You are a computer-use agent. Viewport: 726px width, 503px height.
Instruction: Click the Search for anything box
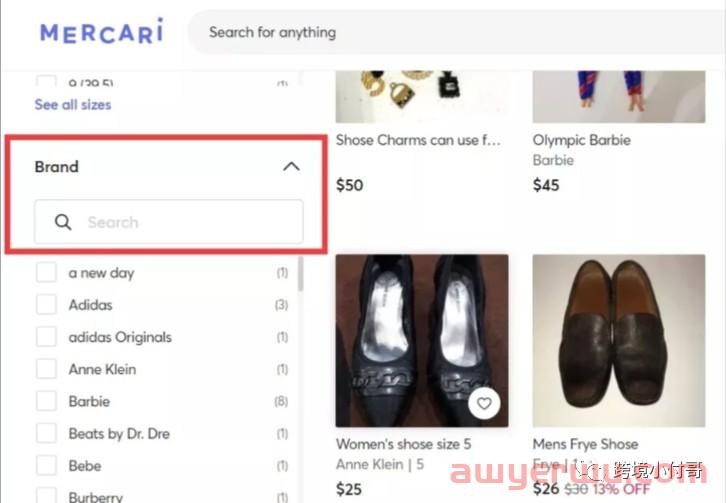pos(457,32)
